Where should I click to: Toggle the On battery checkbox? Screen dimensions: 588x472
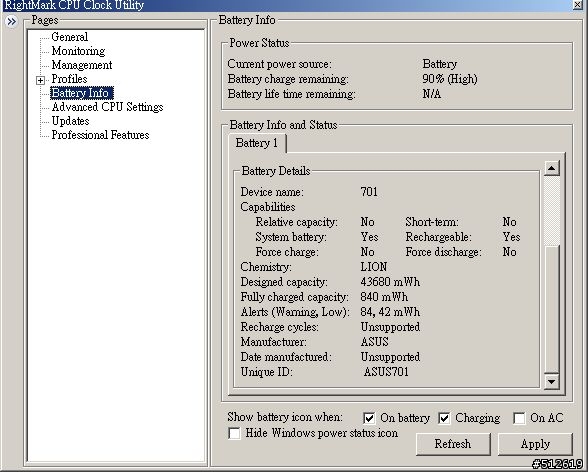pyautogui.click(x=369, y=418)
